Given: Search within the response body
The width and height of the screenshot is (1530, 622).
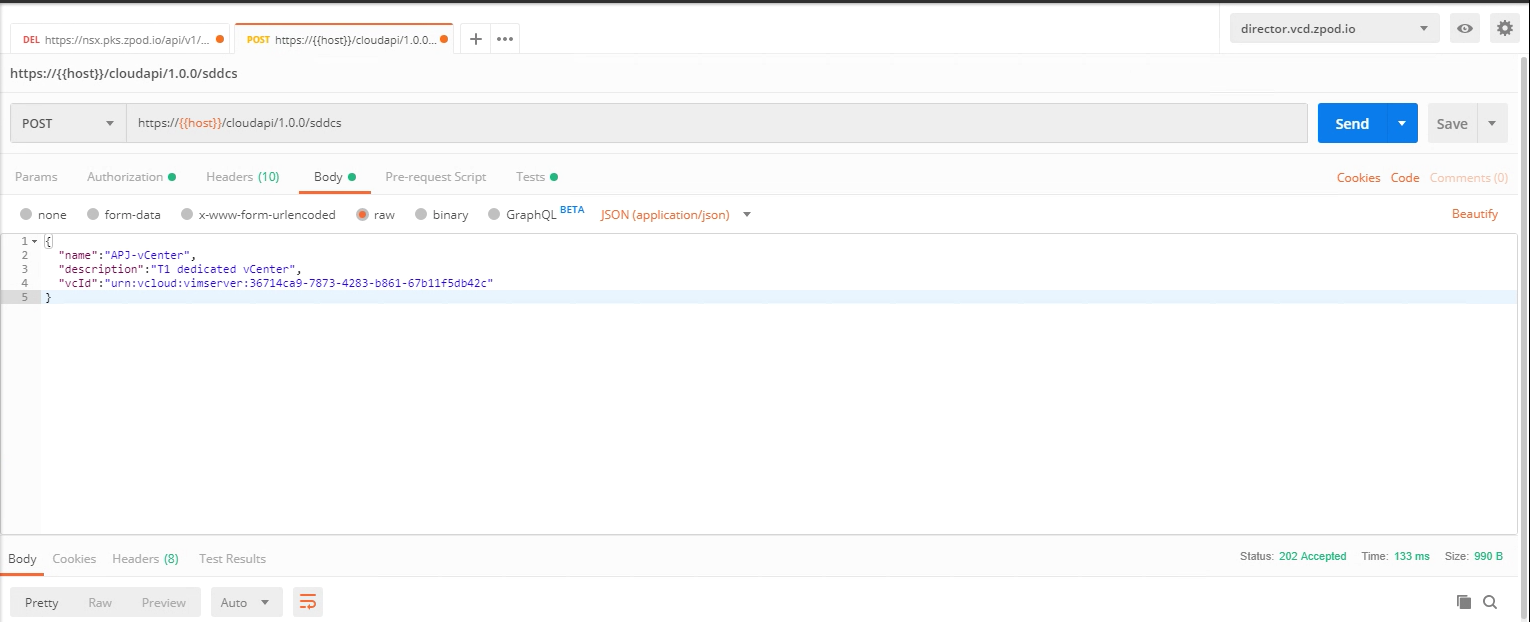Looking at the screenshot, I should pyautogui.click(x=1490, y=602).
